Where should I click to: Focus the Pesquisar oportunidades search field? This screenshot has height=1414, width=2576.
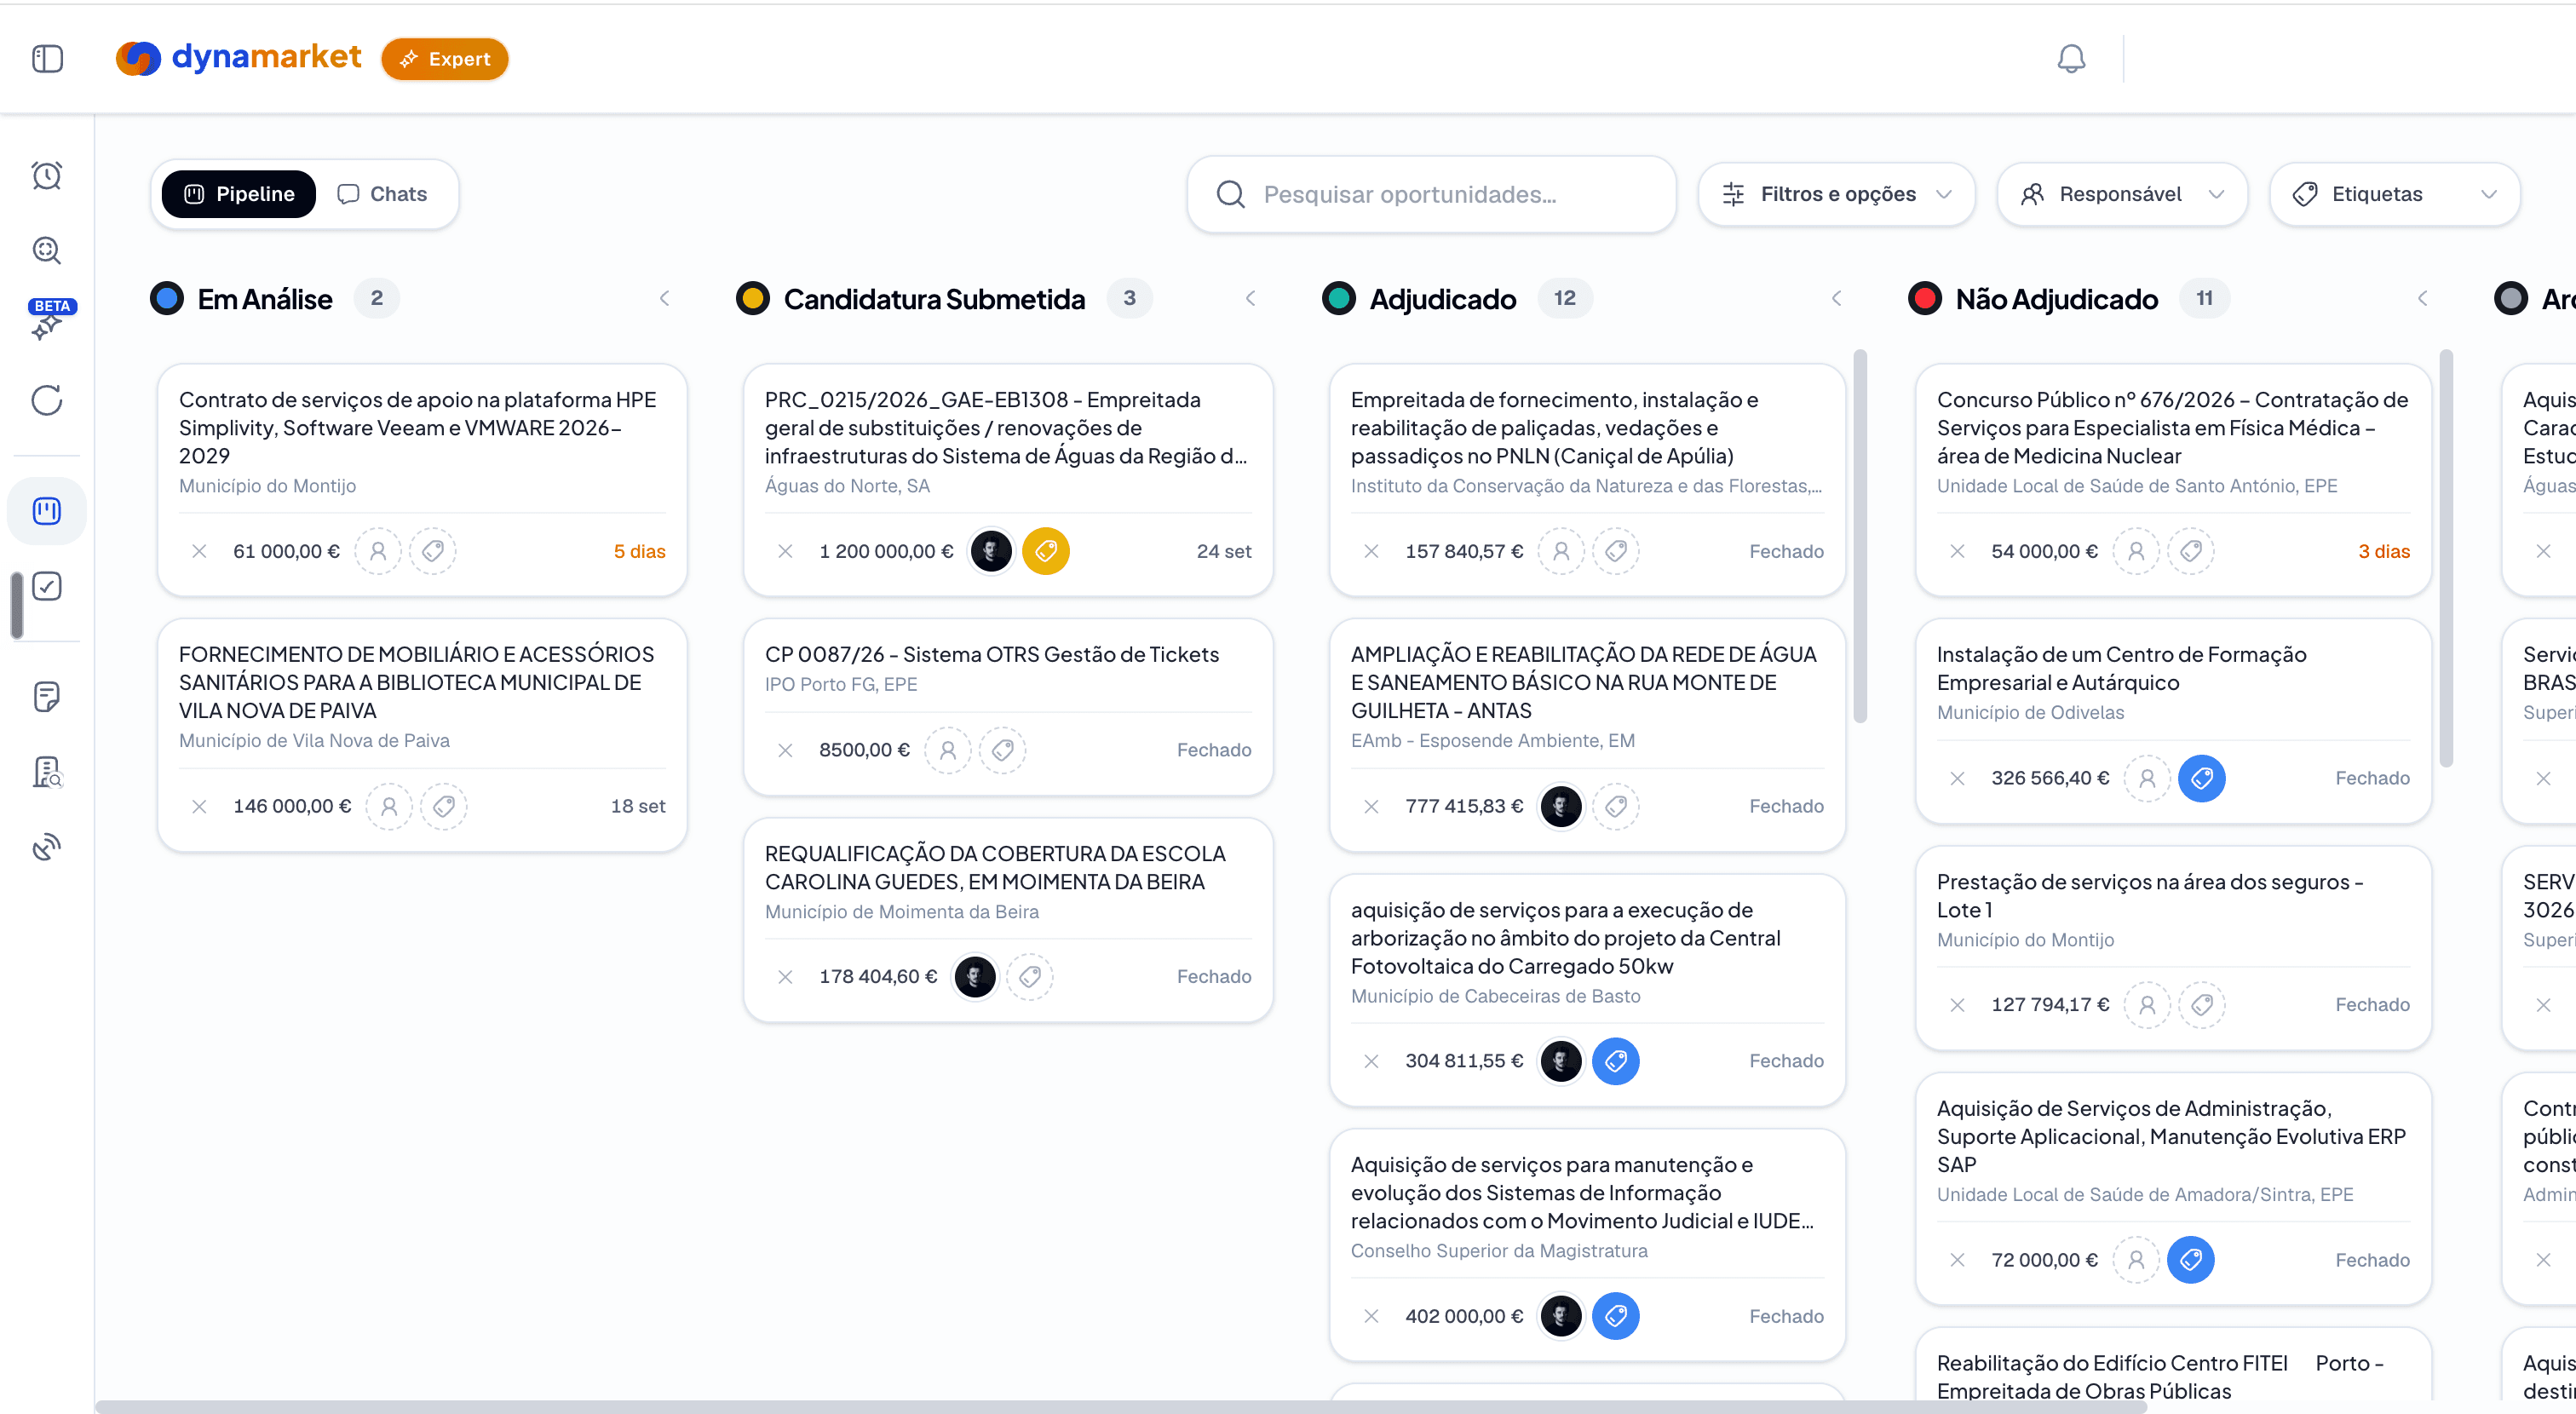click(1431, 194)
